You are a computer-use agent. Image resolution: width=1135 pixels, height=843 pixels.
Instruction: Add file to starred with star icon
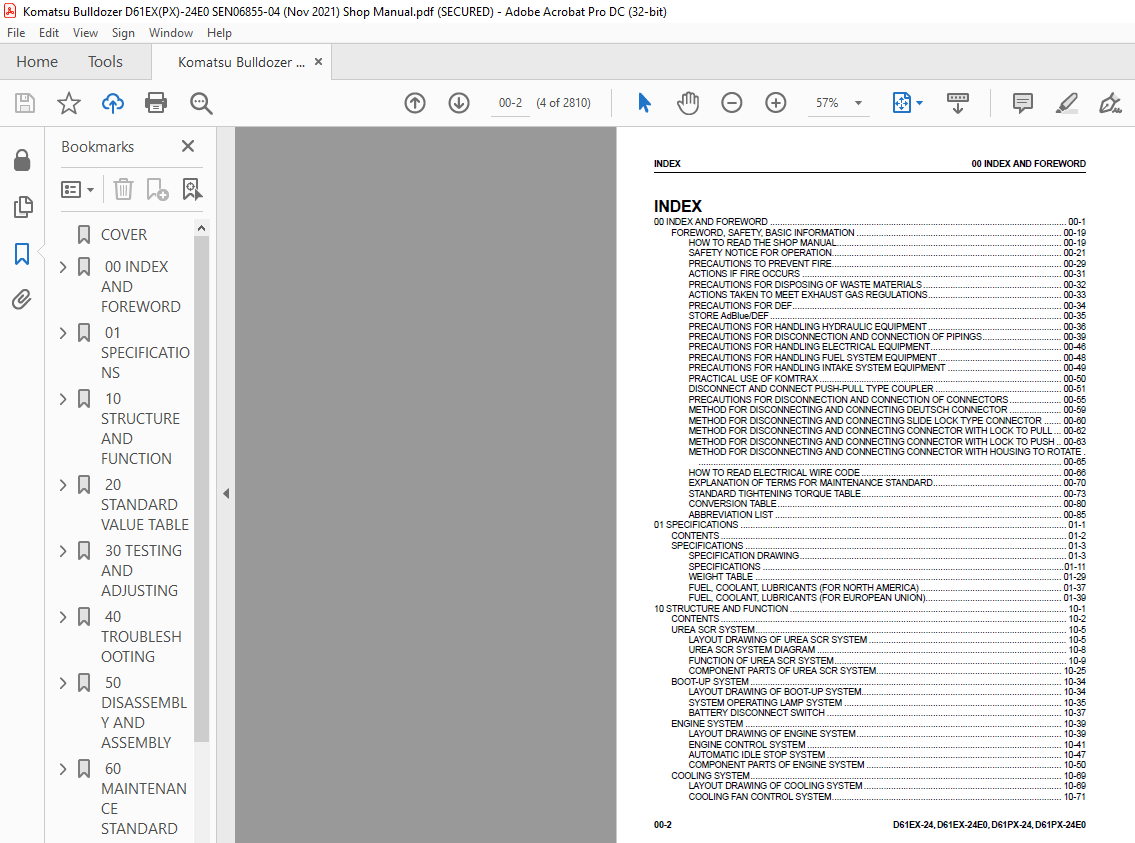coord(69,103)
